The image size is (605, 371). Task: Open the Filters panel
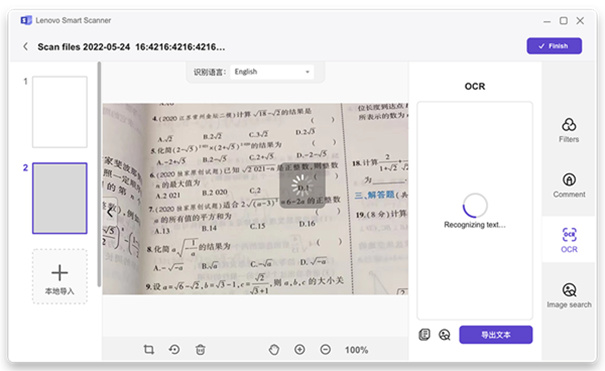pos(569,130)
